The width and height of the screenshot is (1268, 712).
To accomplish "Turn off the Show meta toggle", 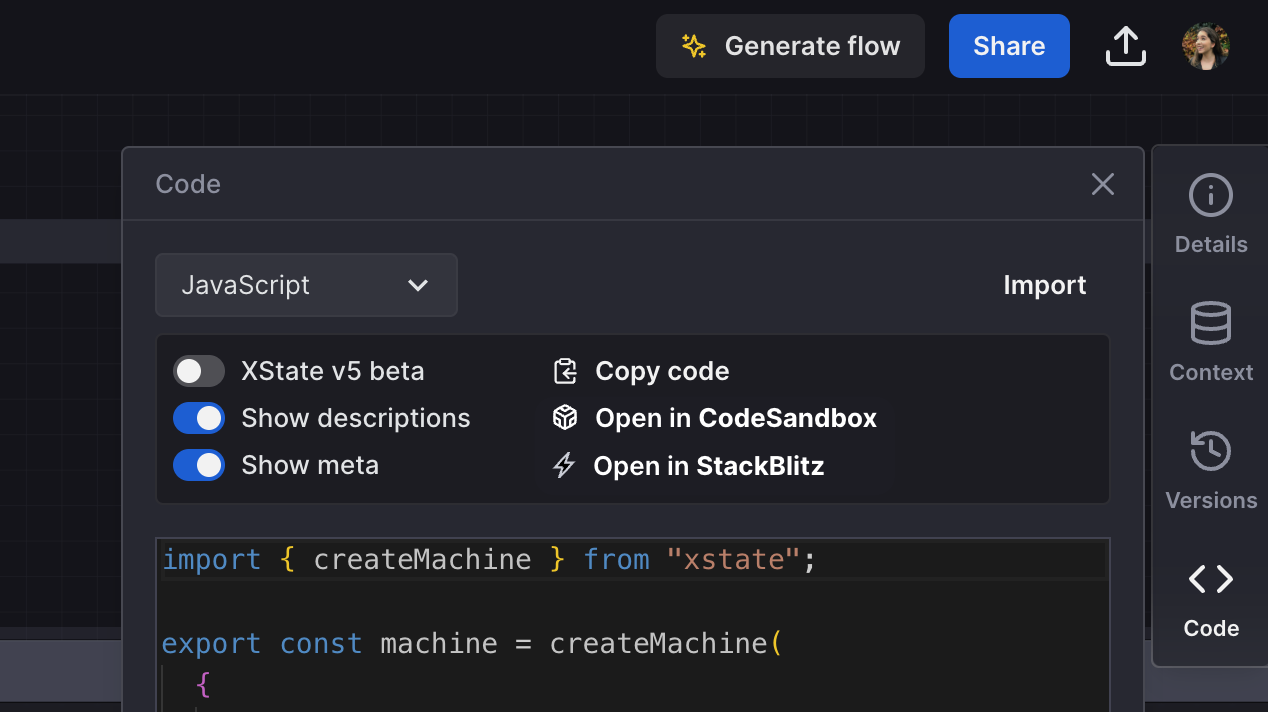I will [199, 465].
